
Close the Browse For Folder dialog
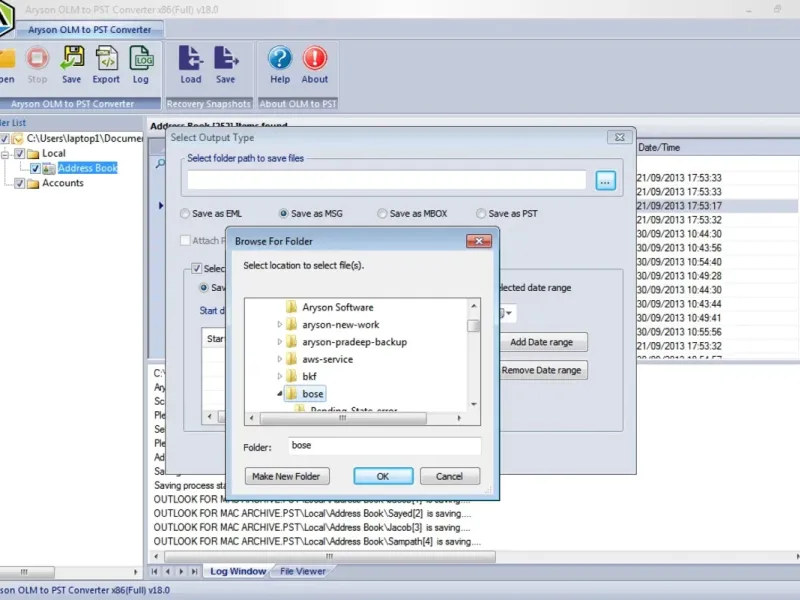[479, 241]
